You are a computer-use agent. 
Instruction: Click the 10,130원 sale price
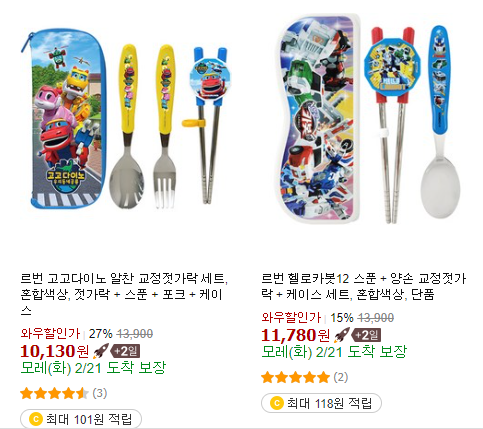(x=55, y=351)
